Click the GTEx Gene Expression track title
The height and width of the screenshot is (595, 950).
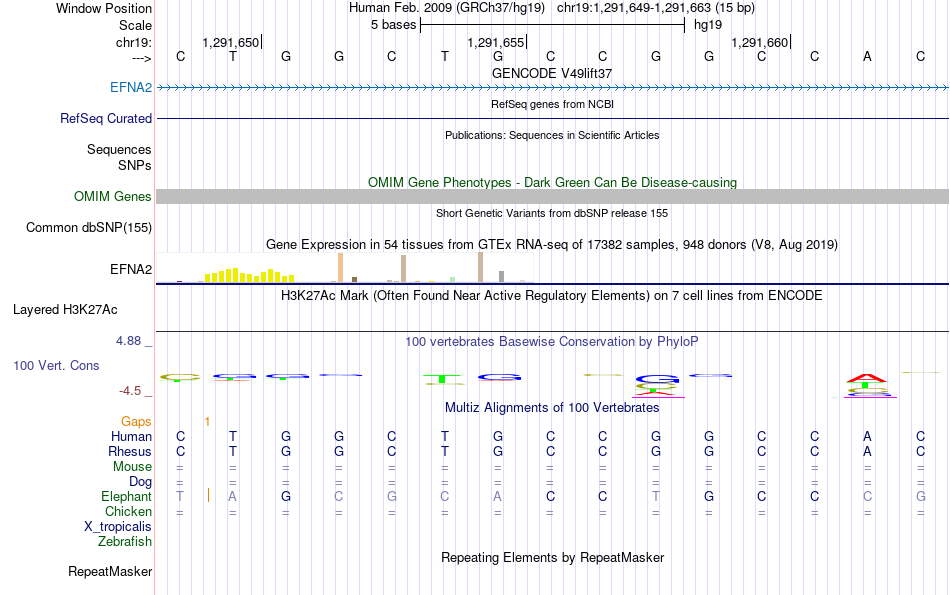(552, 245)
